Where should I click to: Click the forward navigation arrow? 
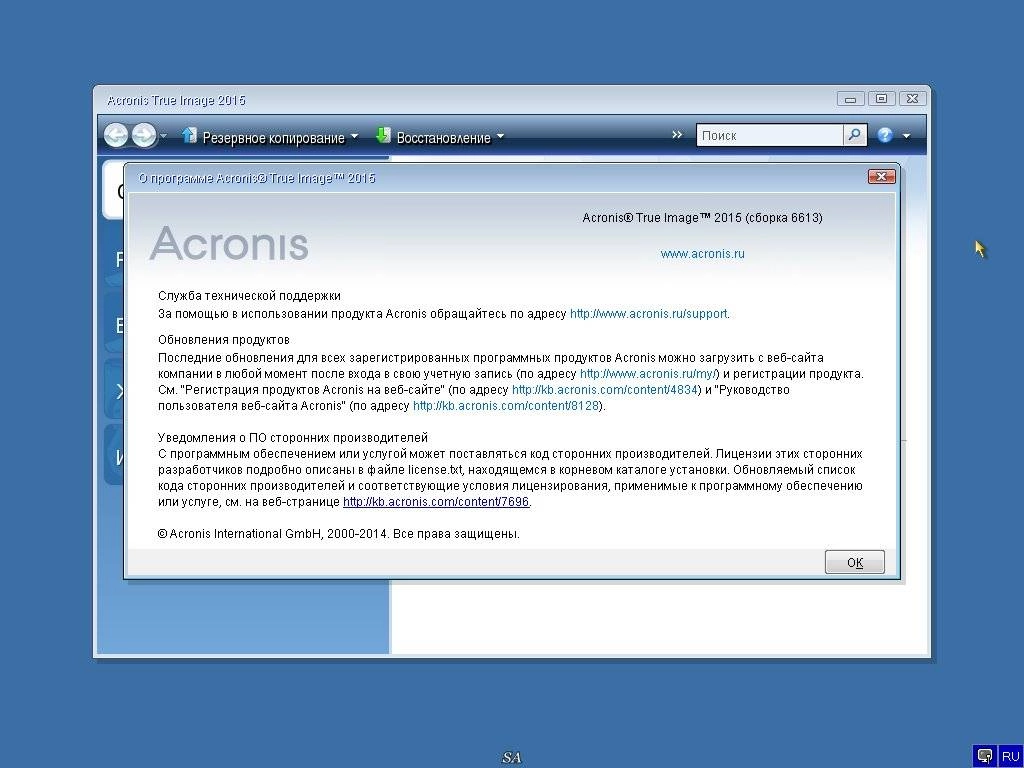point(144,136)
